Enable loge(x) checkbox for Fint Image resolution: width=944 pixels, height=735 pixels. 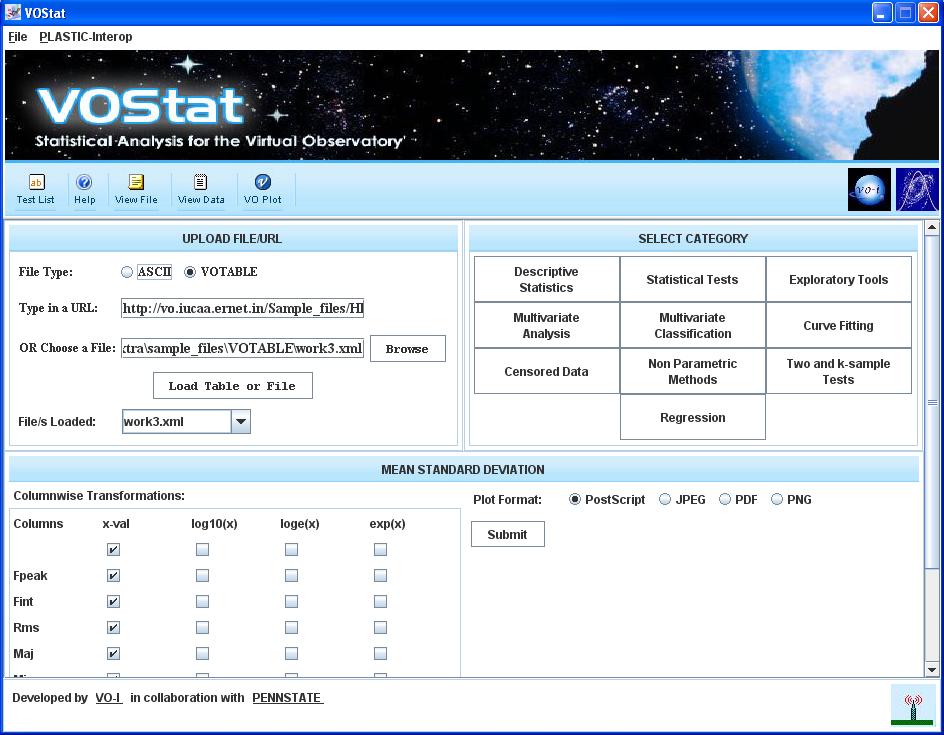point(291,601)
